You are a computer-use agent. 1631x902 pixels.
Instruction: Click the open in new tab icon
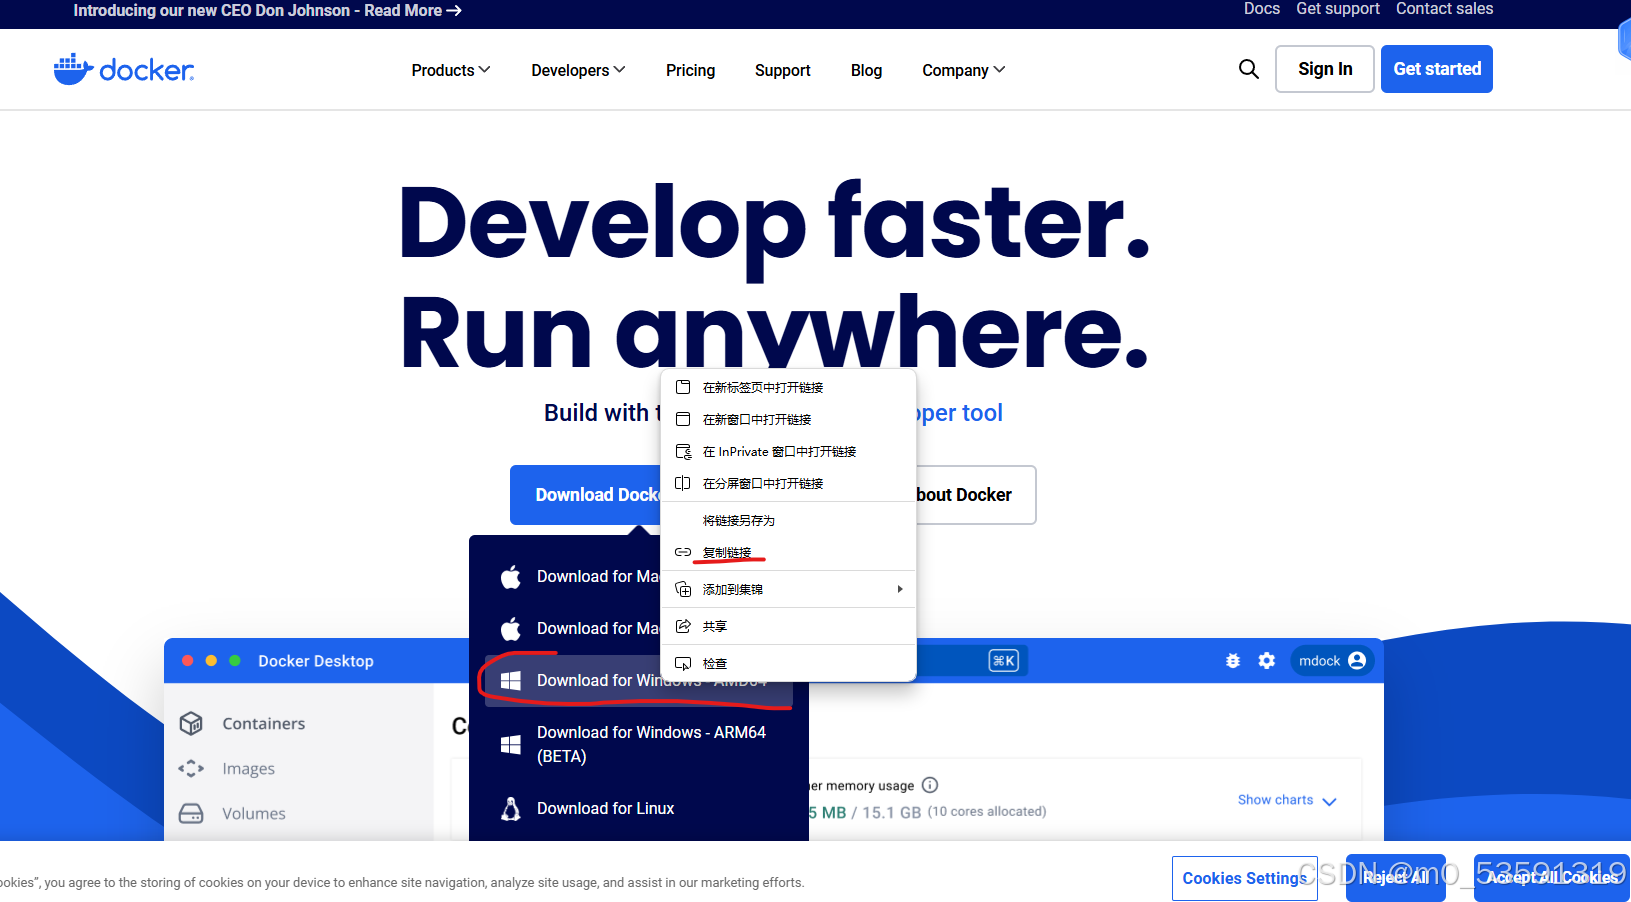[x=683, y=387]
